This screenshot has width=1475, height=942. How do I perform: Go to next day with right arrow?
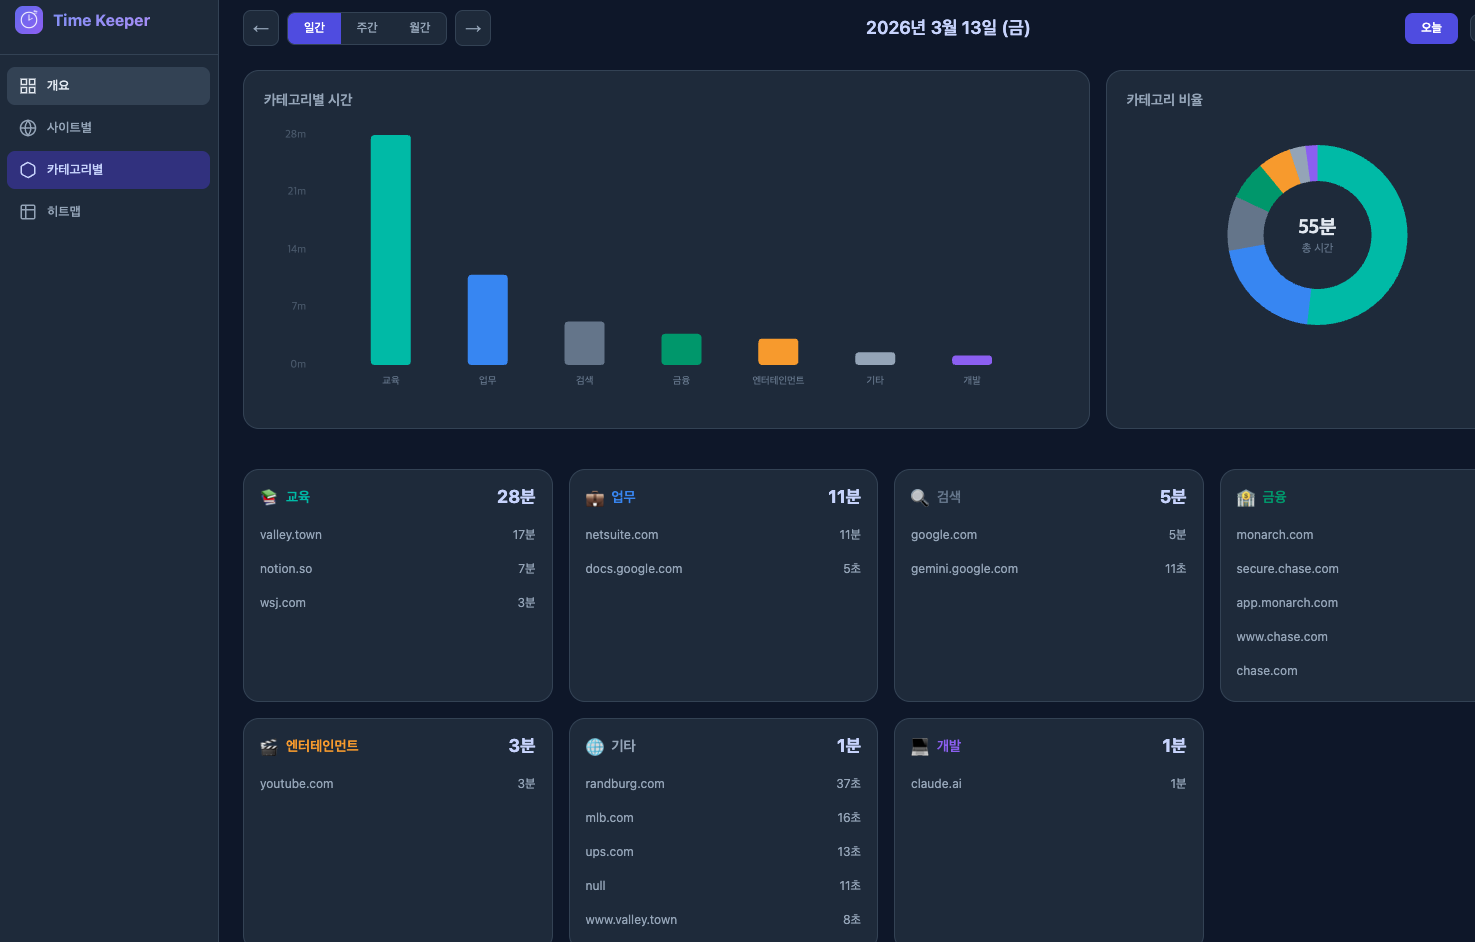coord(473,28)
